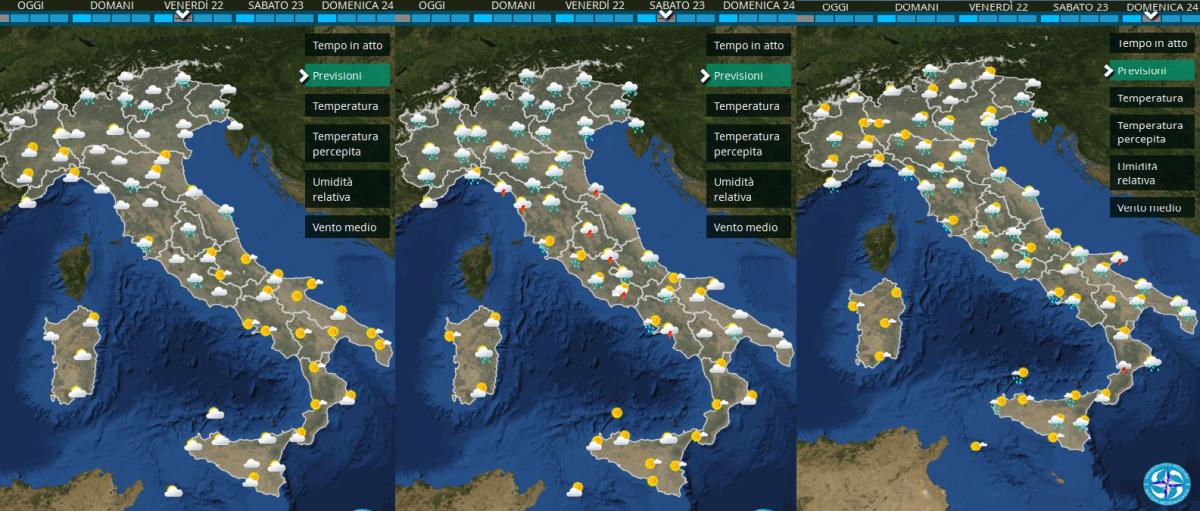This screenshot has height=511, width=1200.
Task: Show Temperatura layer in middle panel
Action: coord(749,106)
